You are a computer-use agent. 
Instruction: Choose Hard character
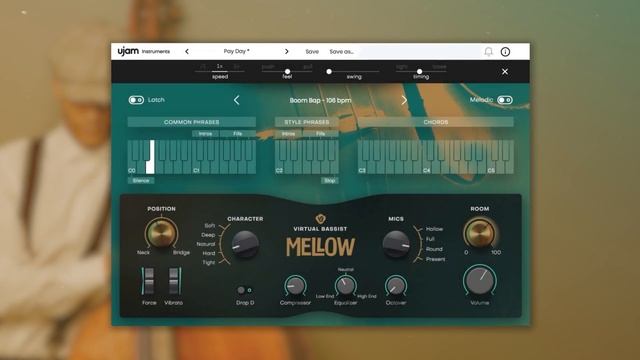click(209, 253)
